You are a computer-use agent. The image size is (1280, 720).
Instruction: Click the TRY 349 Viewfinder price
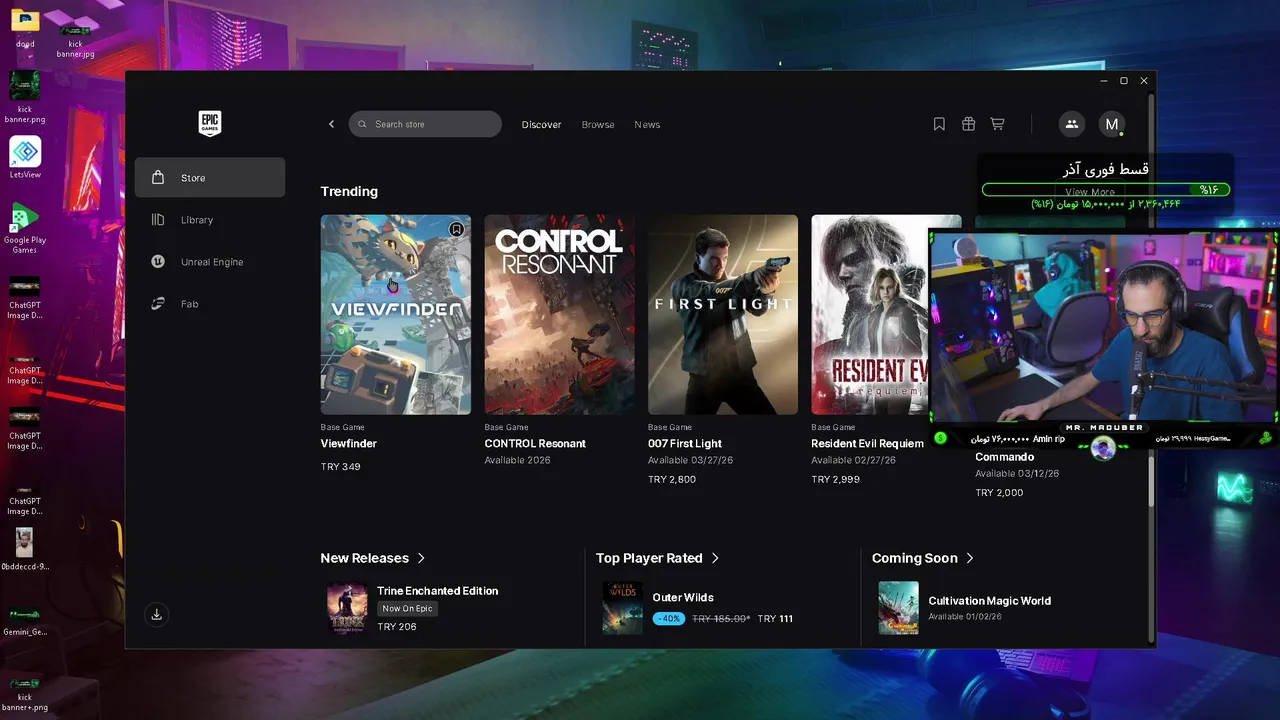click(340, 467)
